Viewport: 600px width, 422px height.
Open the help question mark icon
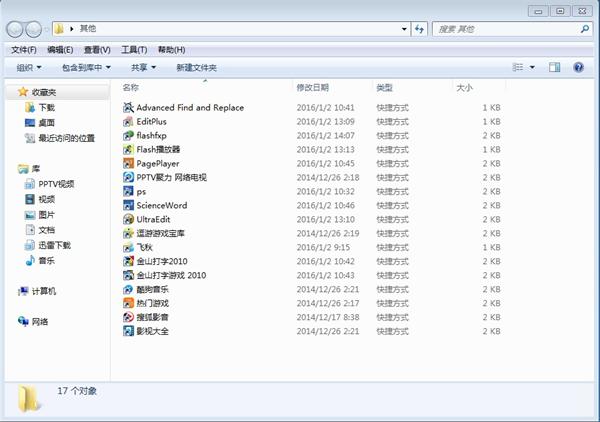click(x=578, y=67)
